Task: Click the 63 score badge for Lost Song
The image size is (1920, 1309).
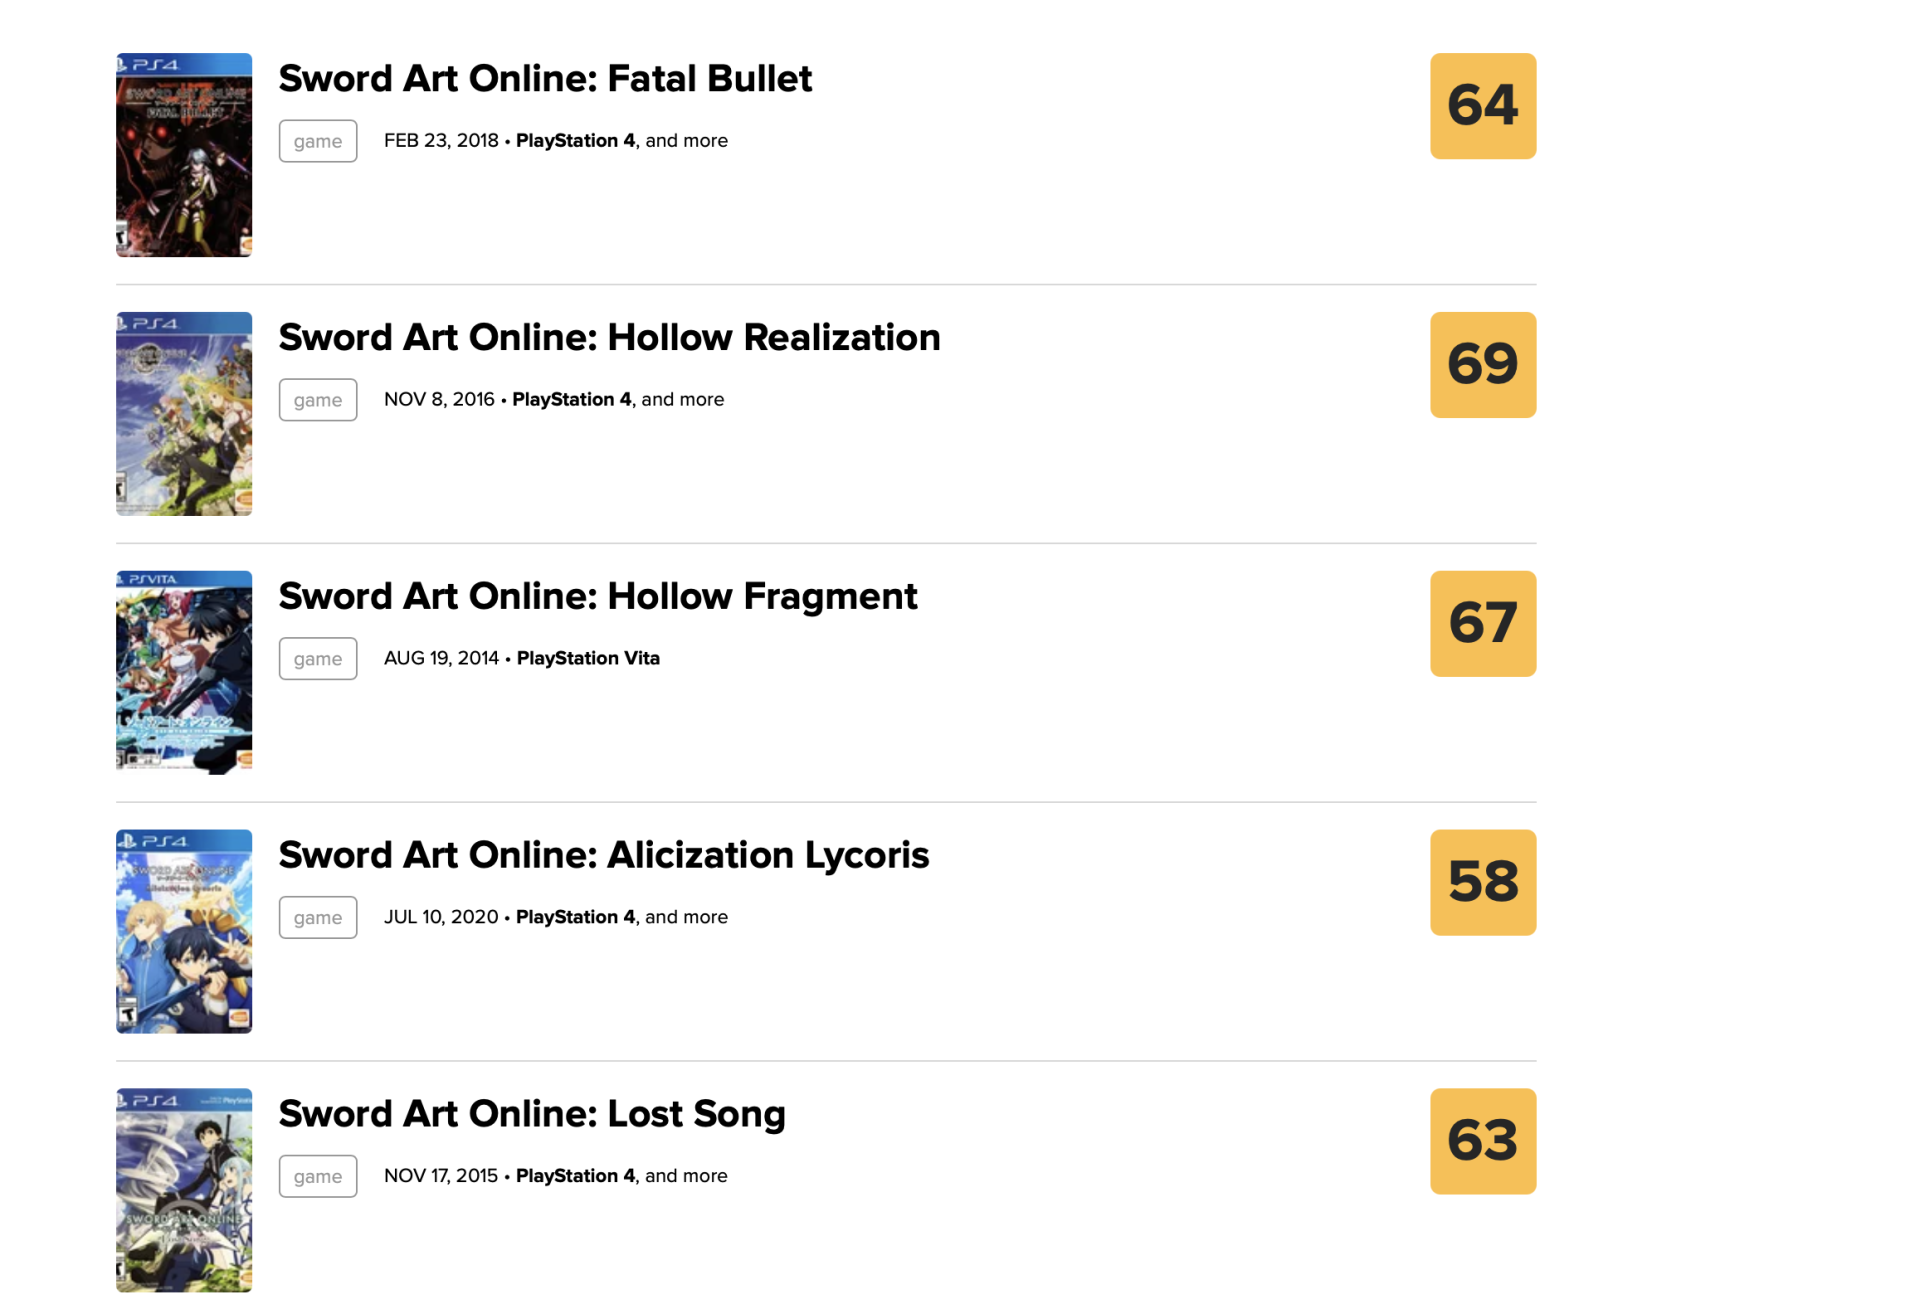Action: coord(1482,1141)
